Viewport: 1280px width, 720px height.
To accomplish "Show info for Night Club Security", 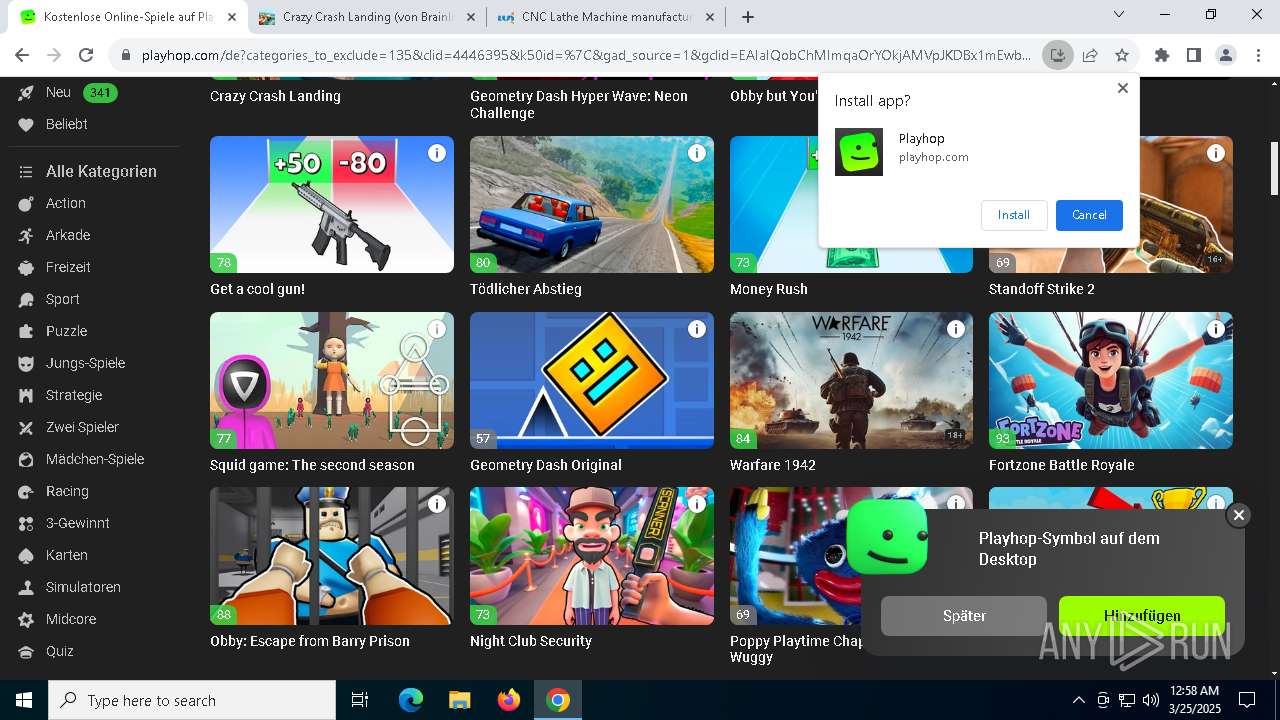I will coord(697,505).
